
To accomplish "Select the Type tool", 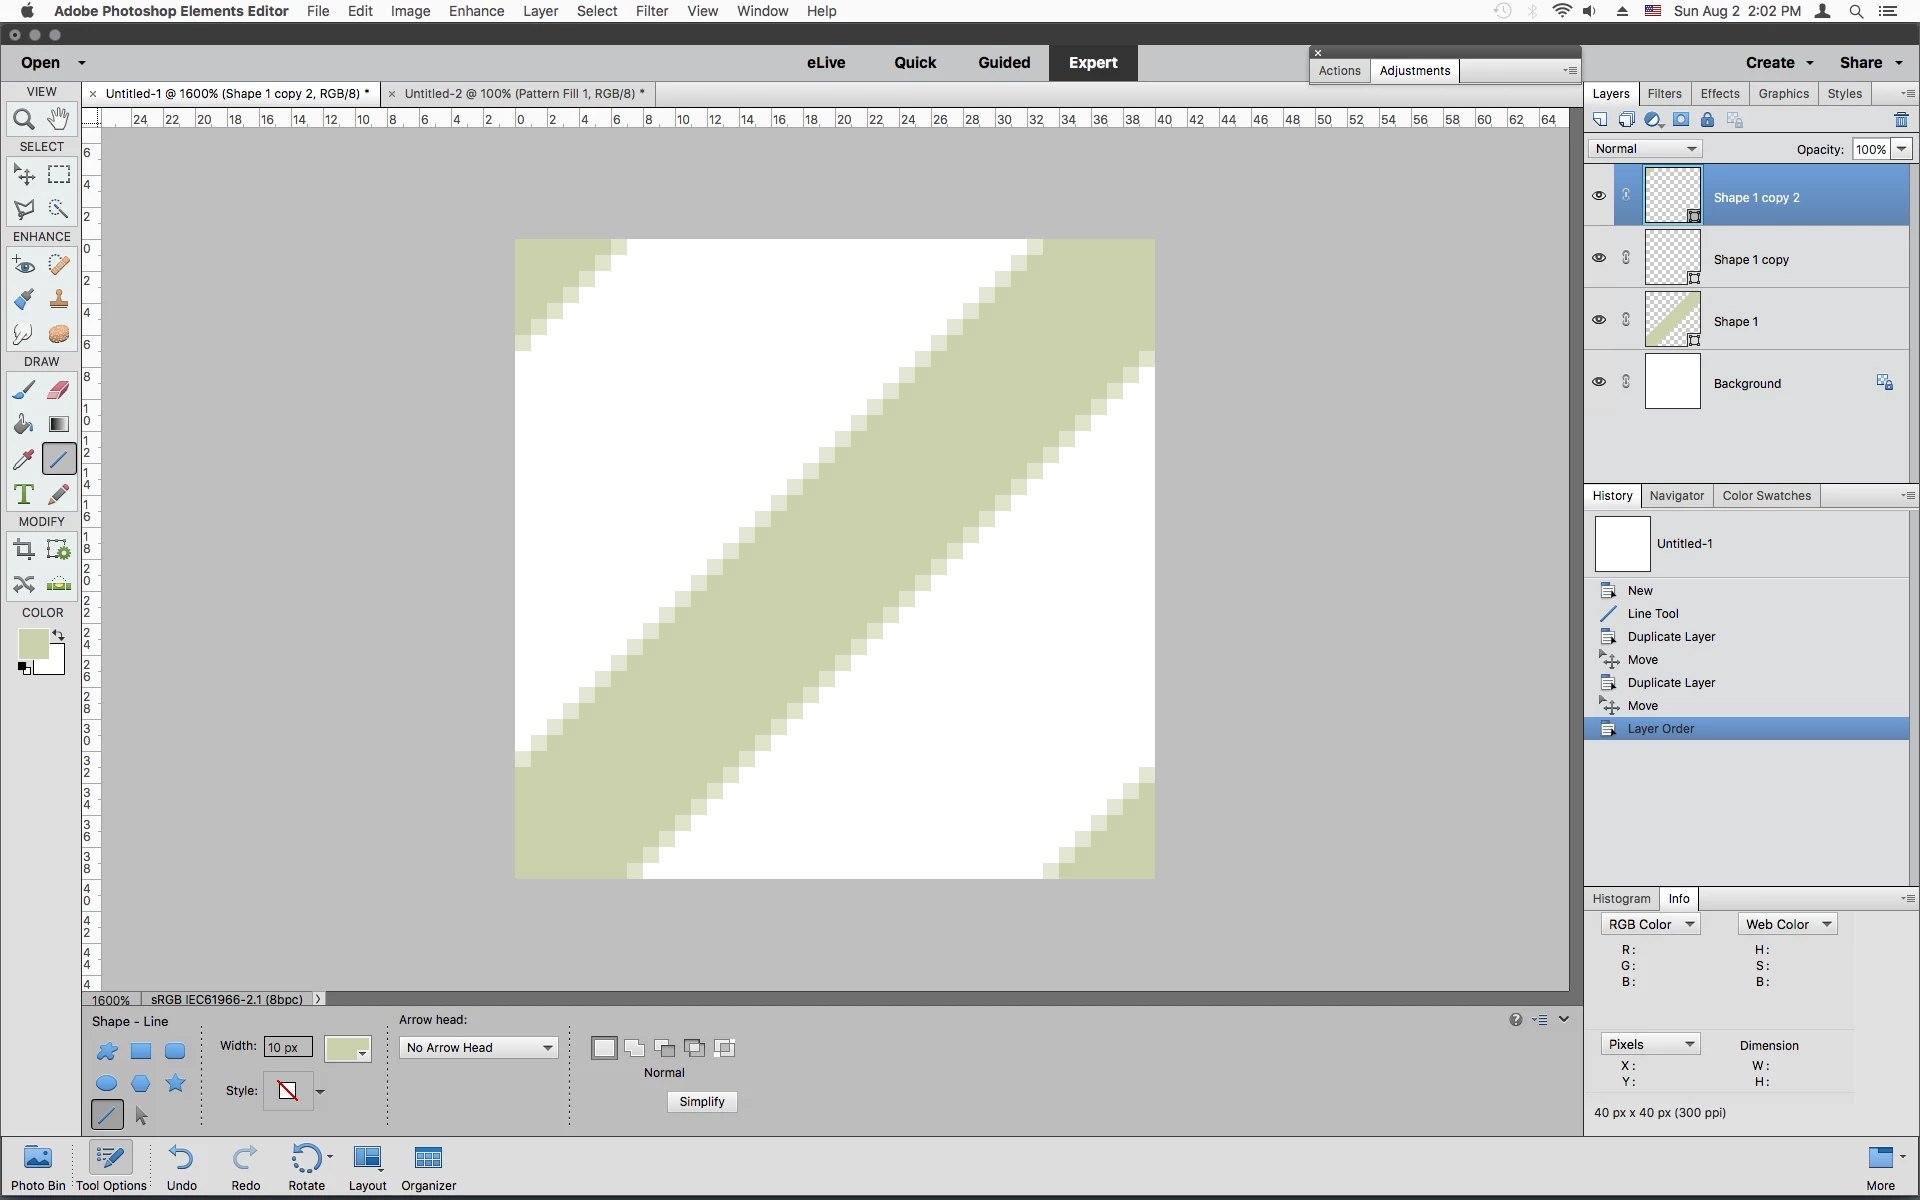I will click(24, 494).
